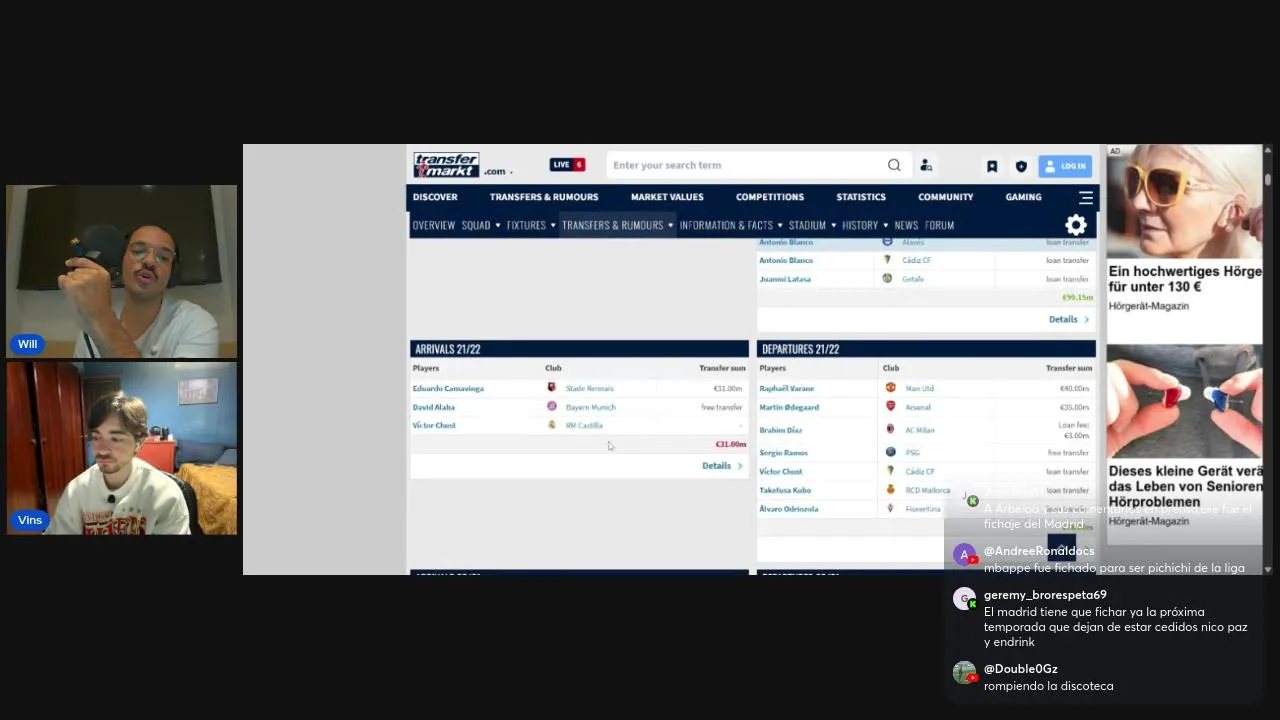Open Takefusa Kubo player link
The image size is (1280, 720).
click(785, 490)
